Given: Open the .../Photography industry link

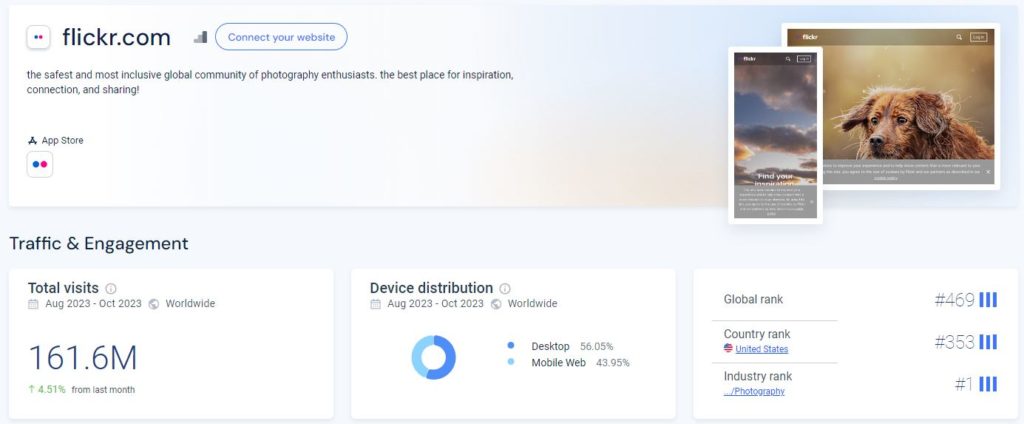Looking at the screenshot, I should [754, 391].
